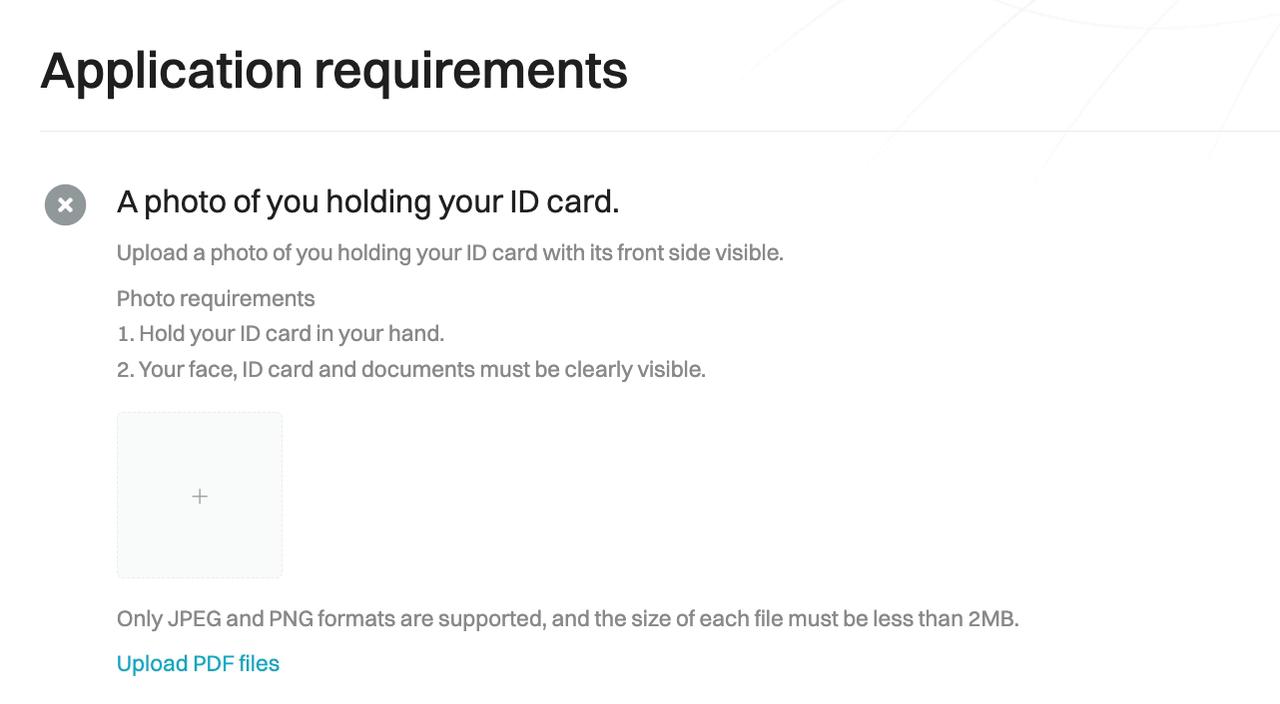The width and height of the screenshot is (1280, 704).
Task: Click the word "Upload" in description sentence
Action: coord(152,253)
